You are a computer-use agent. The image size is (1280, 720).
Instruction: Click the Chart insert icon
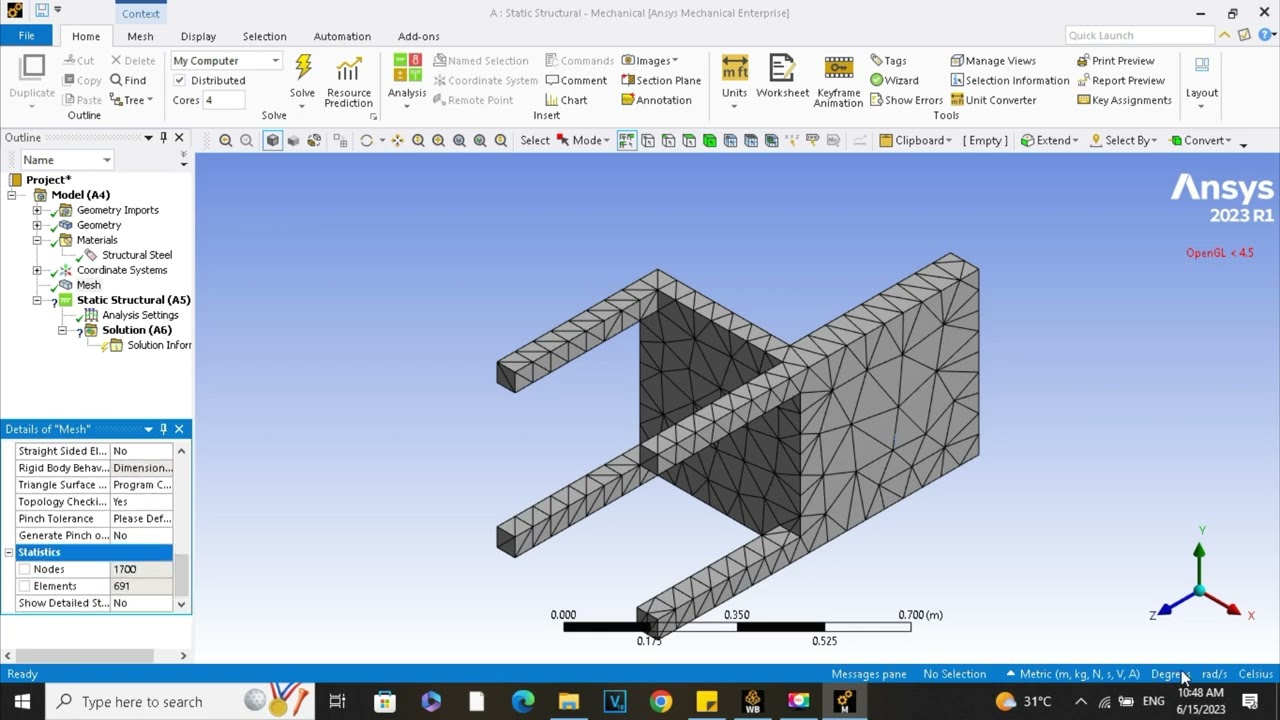566,100
